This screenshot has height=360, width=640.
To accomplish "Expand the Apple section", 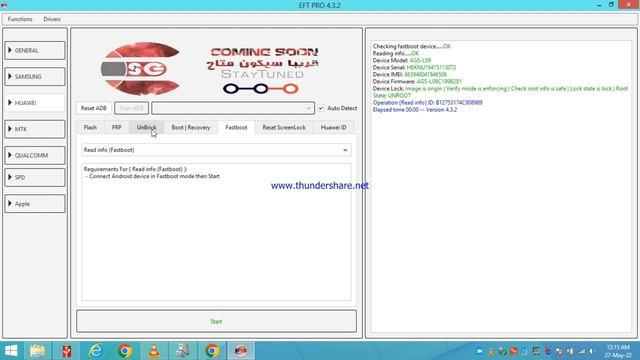I will tap(35, 204).
